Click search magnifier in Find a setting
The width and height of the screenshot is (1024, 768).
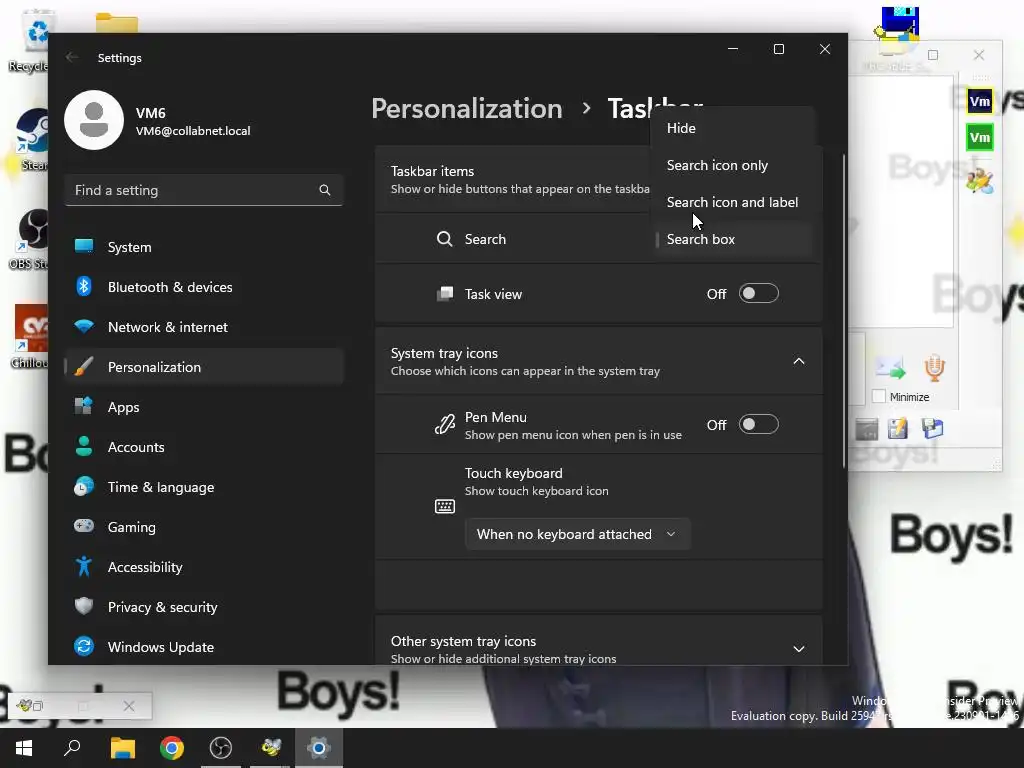click(x=325, y=190)
